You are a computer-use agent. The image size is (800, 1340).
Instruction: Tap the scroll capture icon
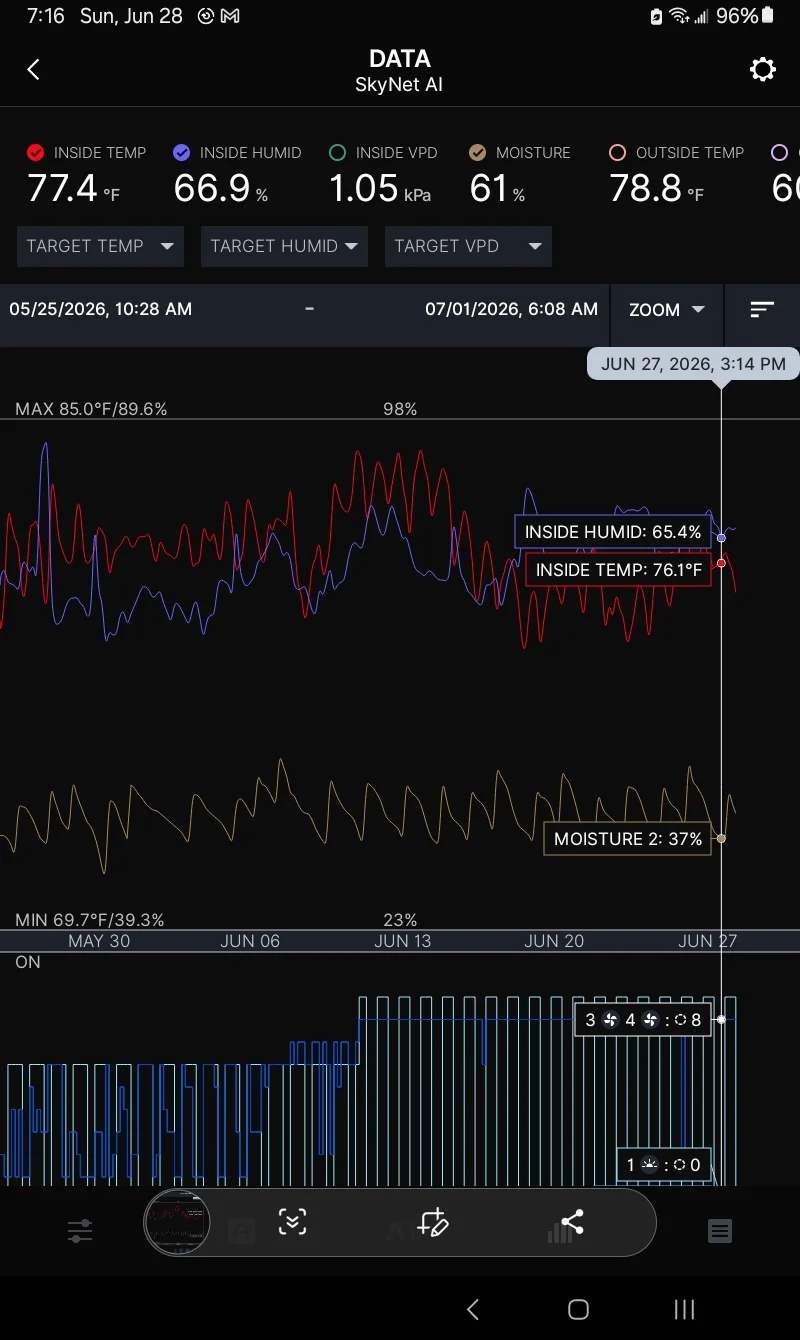(x=292, y=1222)
